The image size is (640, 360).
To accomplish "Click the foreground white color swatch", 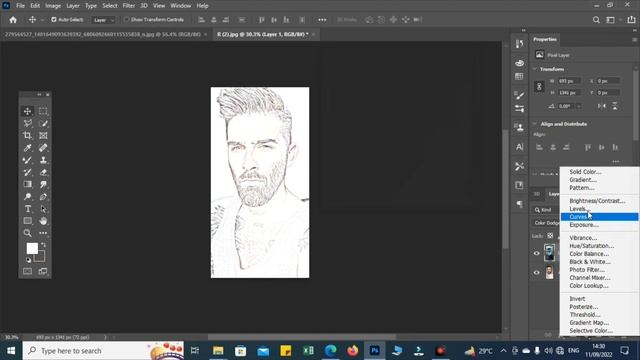I will 32,248.
